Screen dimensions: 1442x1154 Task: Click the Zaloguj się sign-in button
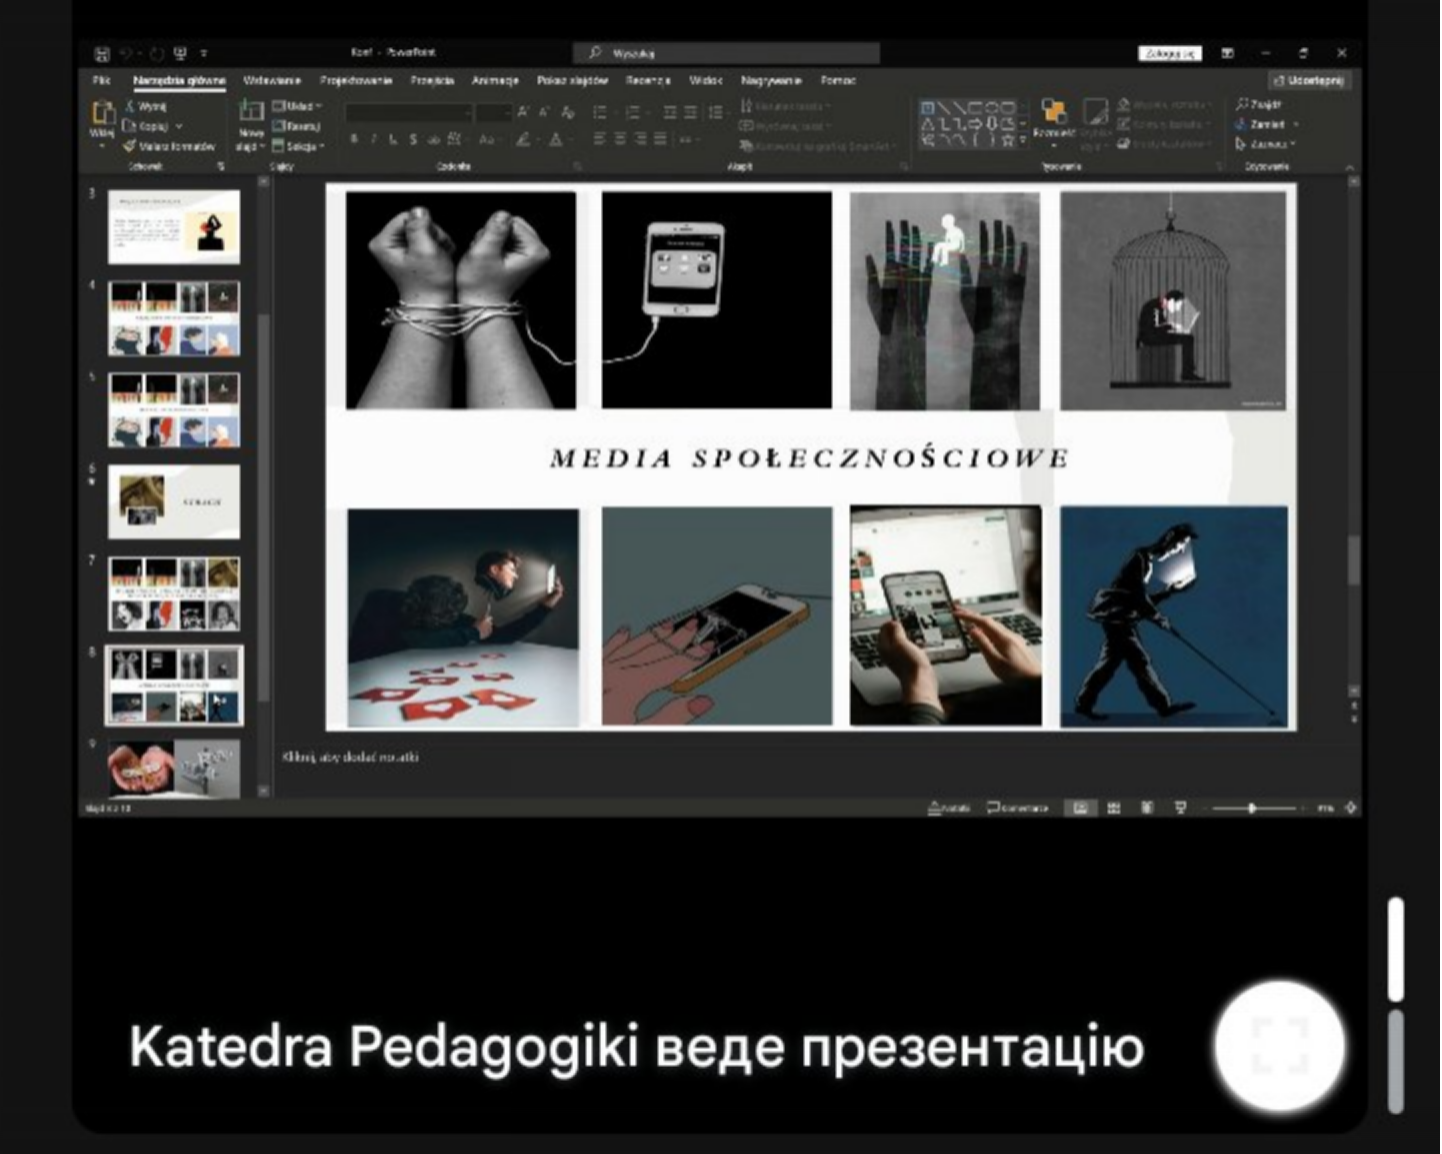pos(1169,54)
